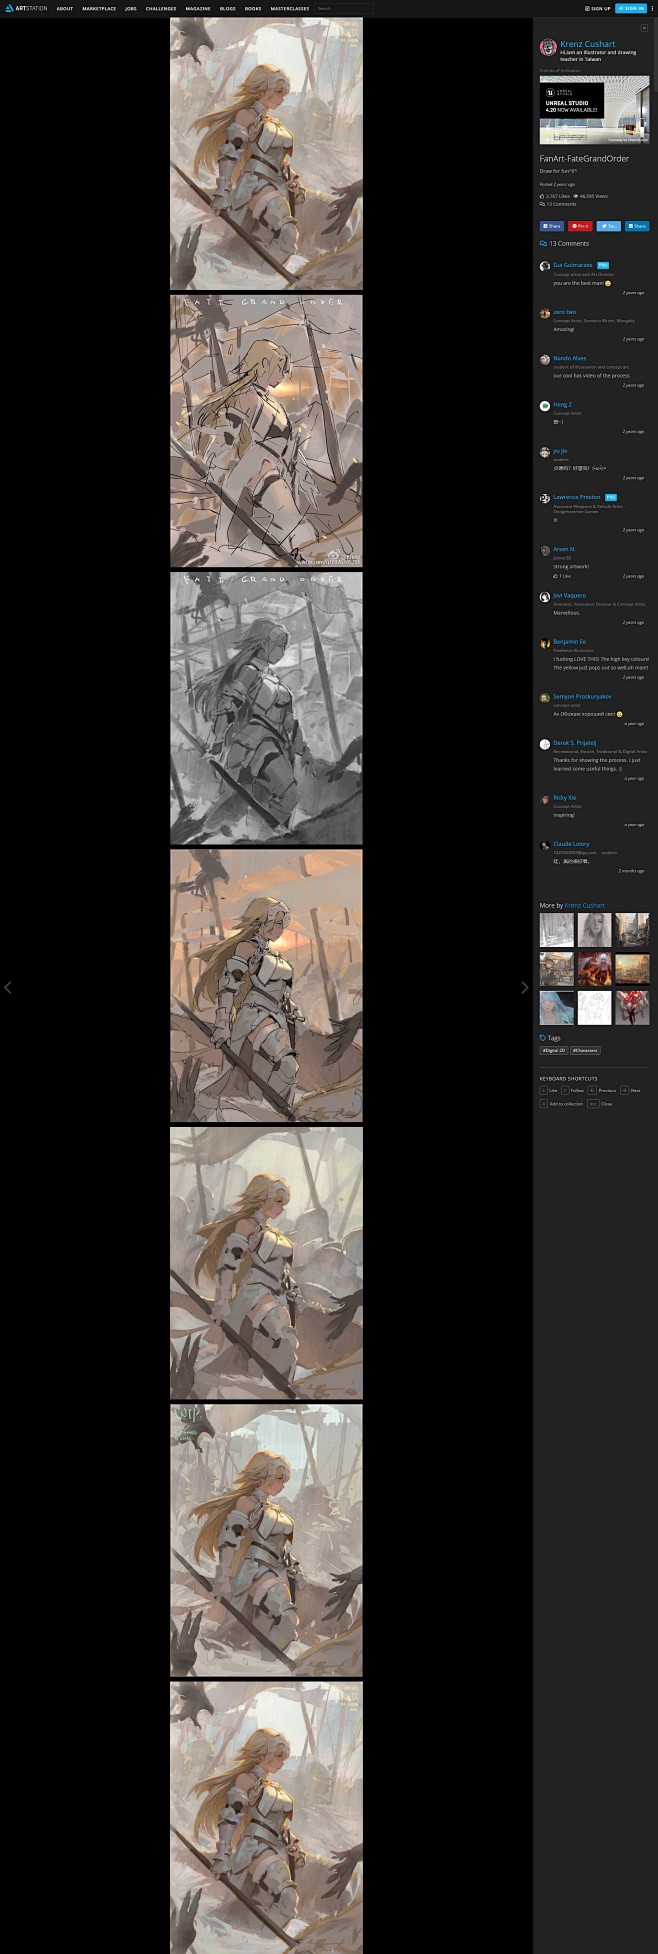Viewport: 658px width, 1954px height.
Task: Share the artwork on LinkedIn
Action: pos(637,226)
